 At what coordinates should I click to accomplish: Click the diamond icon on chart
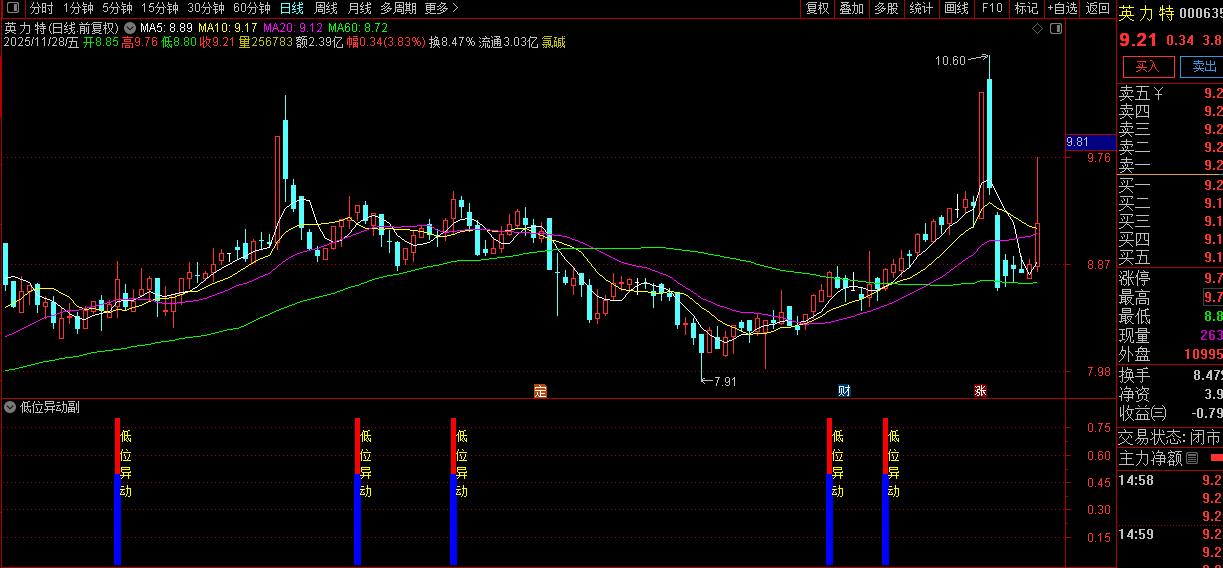pos(1037,28)
